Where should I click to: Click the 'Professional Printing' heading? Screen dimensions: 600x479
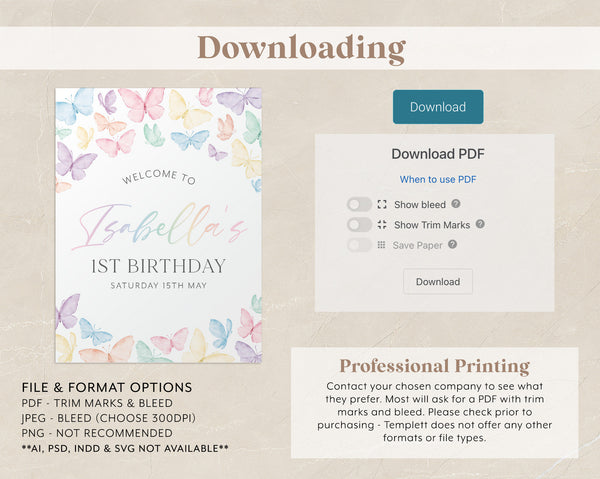(434, 366)
